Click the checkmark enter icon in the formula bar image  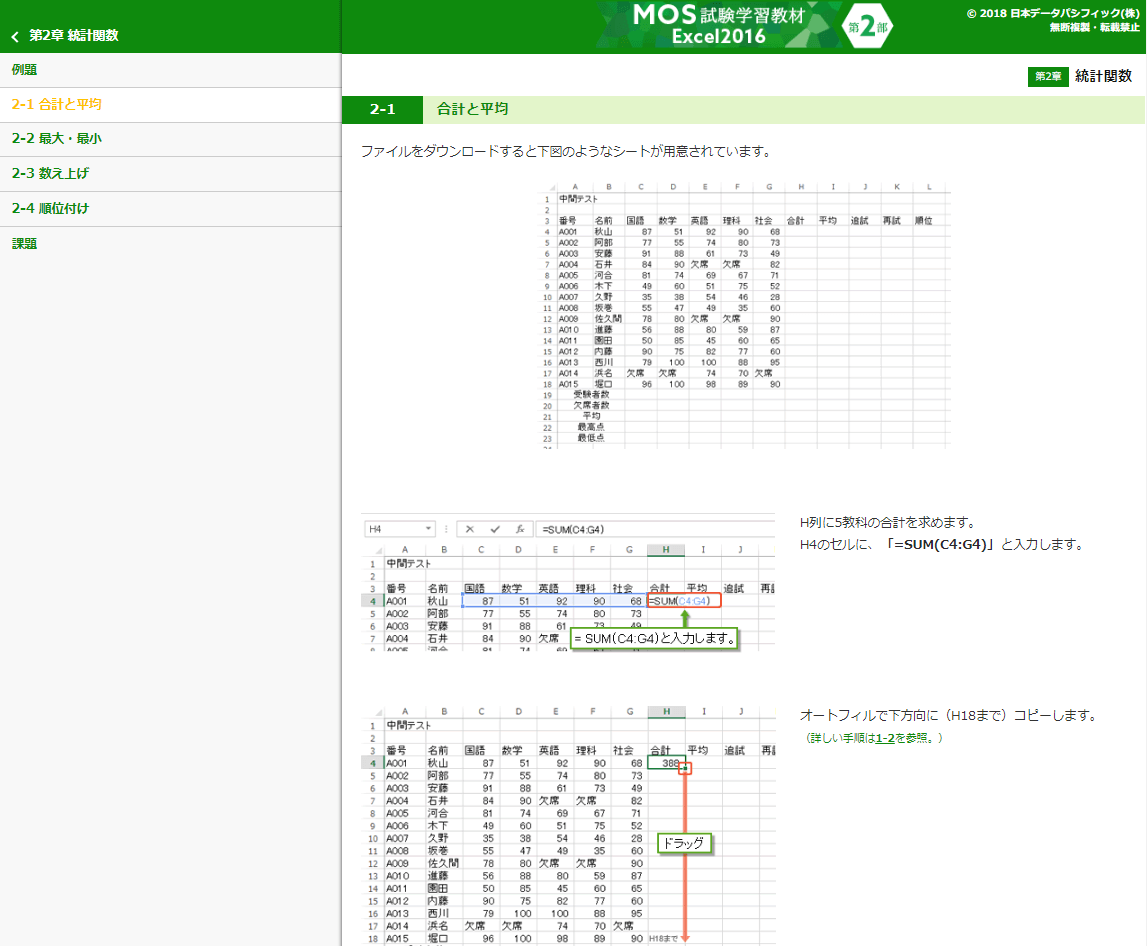[494, 529]
